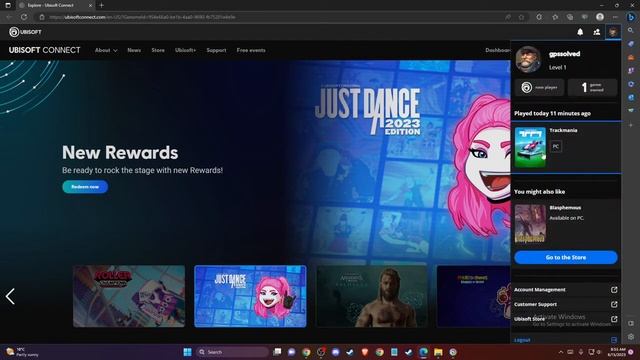Click the Customer Support link

pos(536,304)
